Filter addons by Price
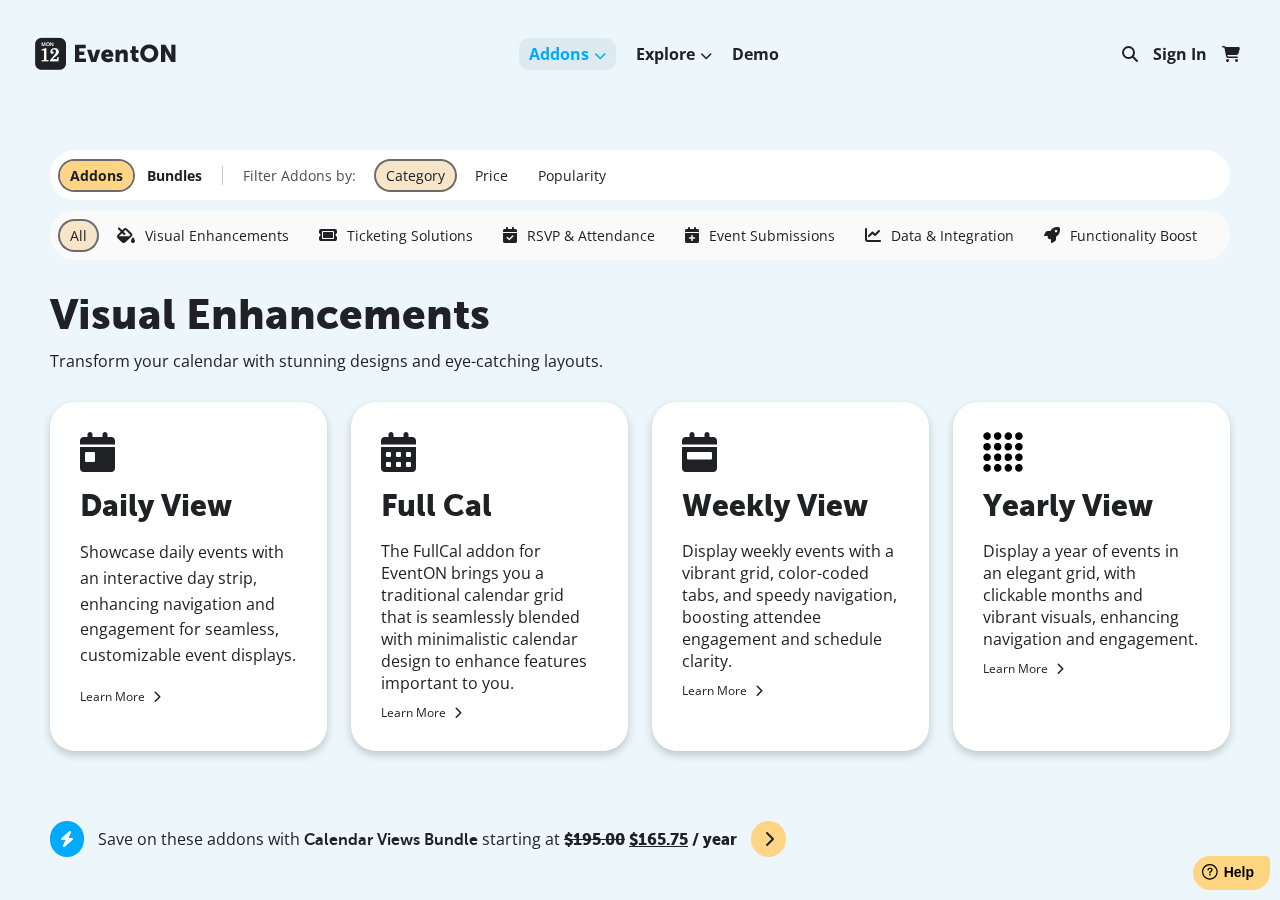The image size is (1280, 900). [491, 175]
